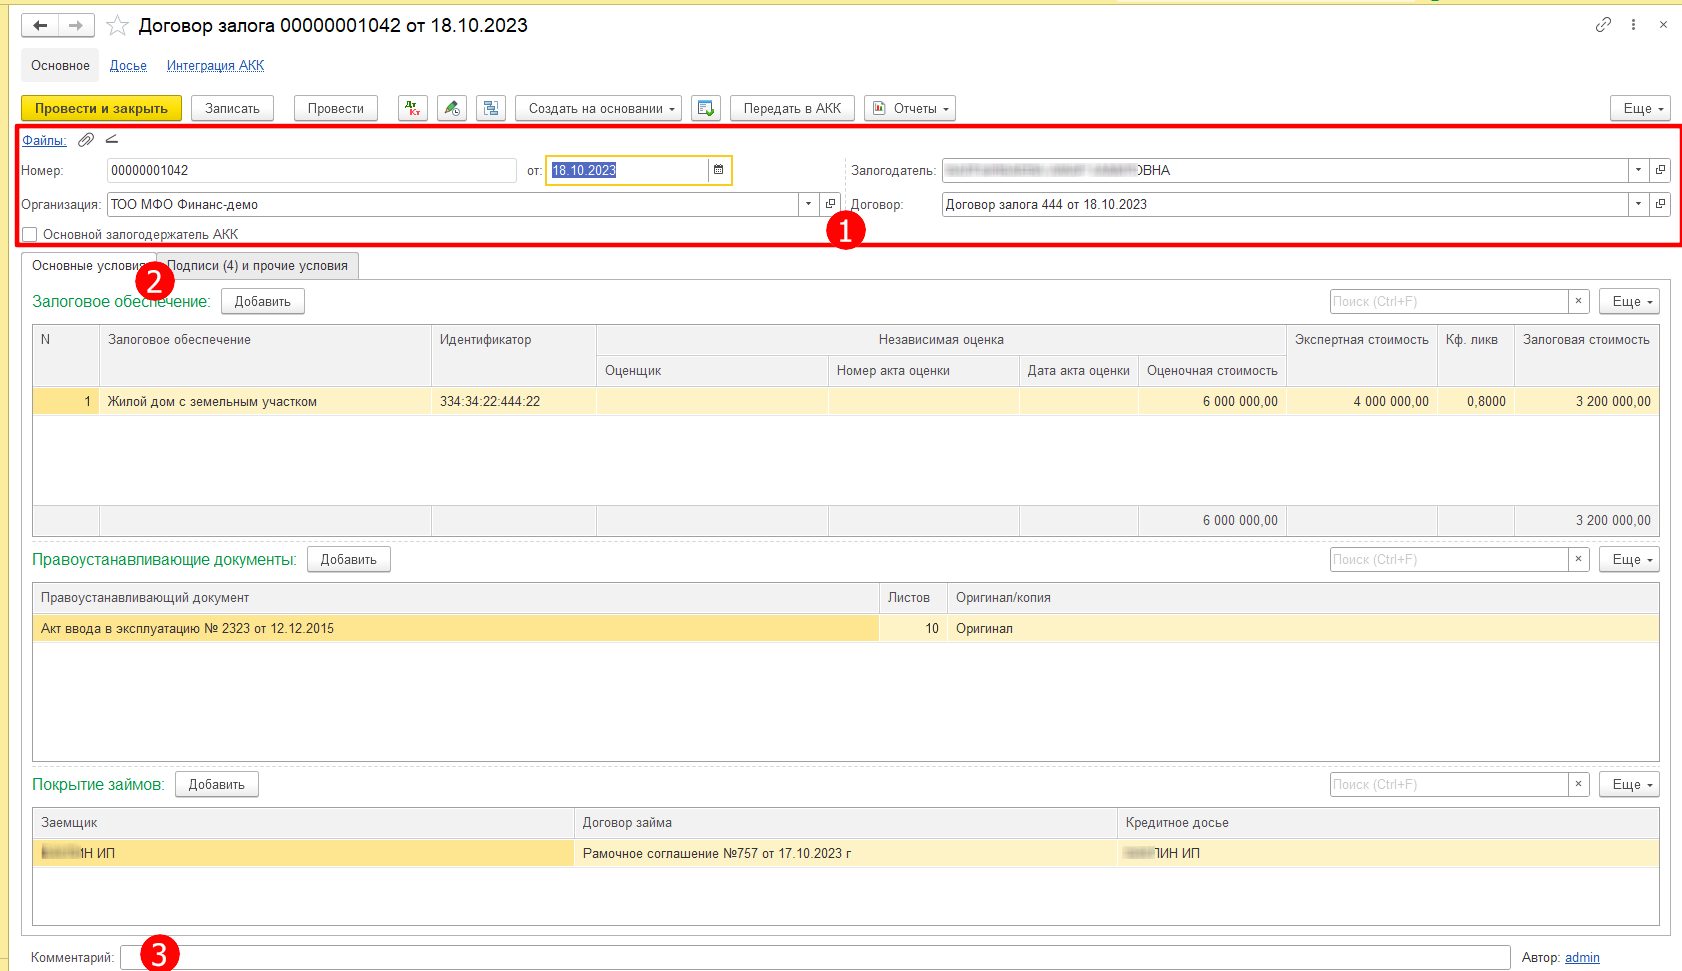Click the Записать button
This screenshot has width=1682, height=971.
click(x=232, y=108)
